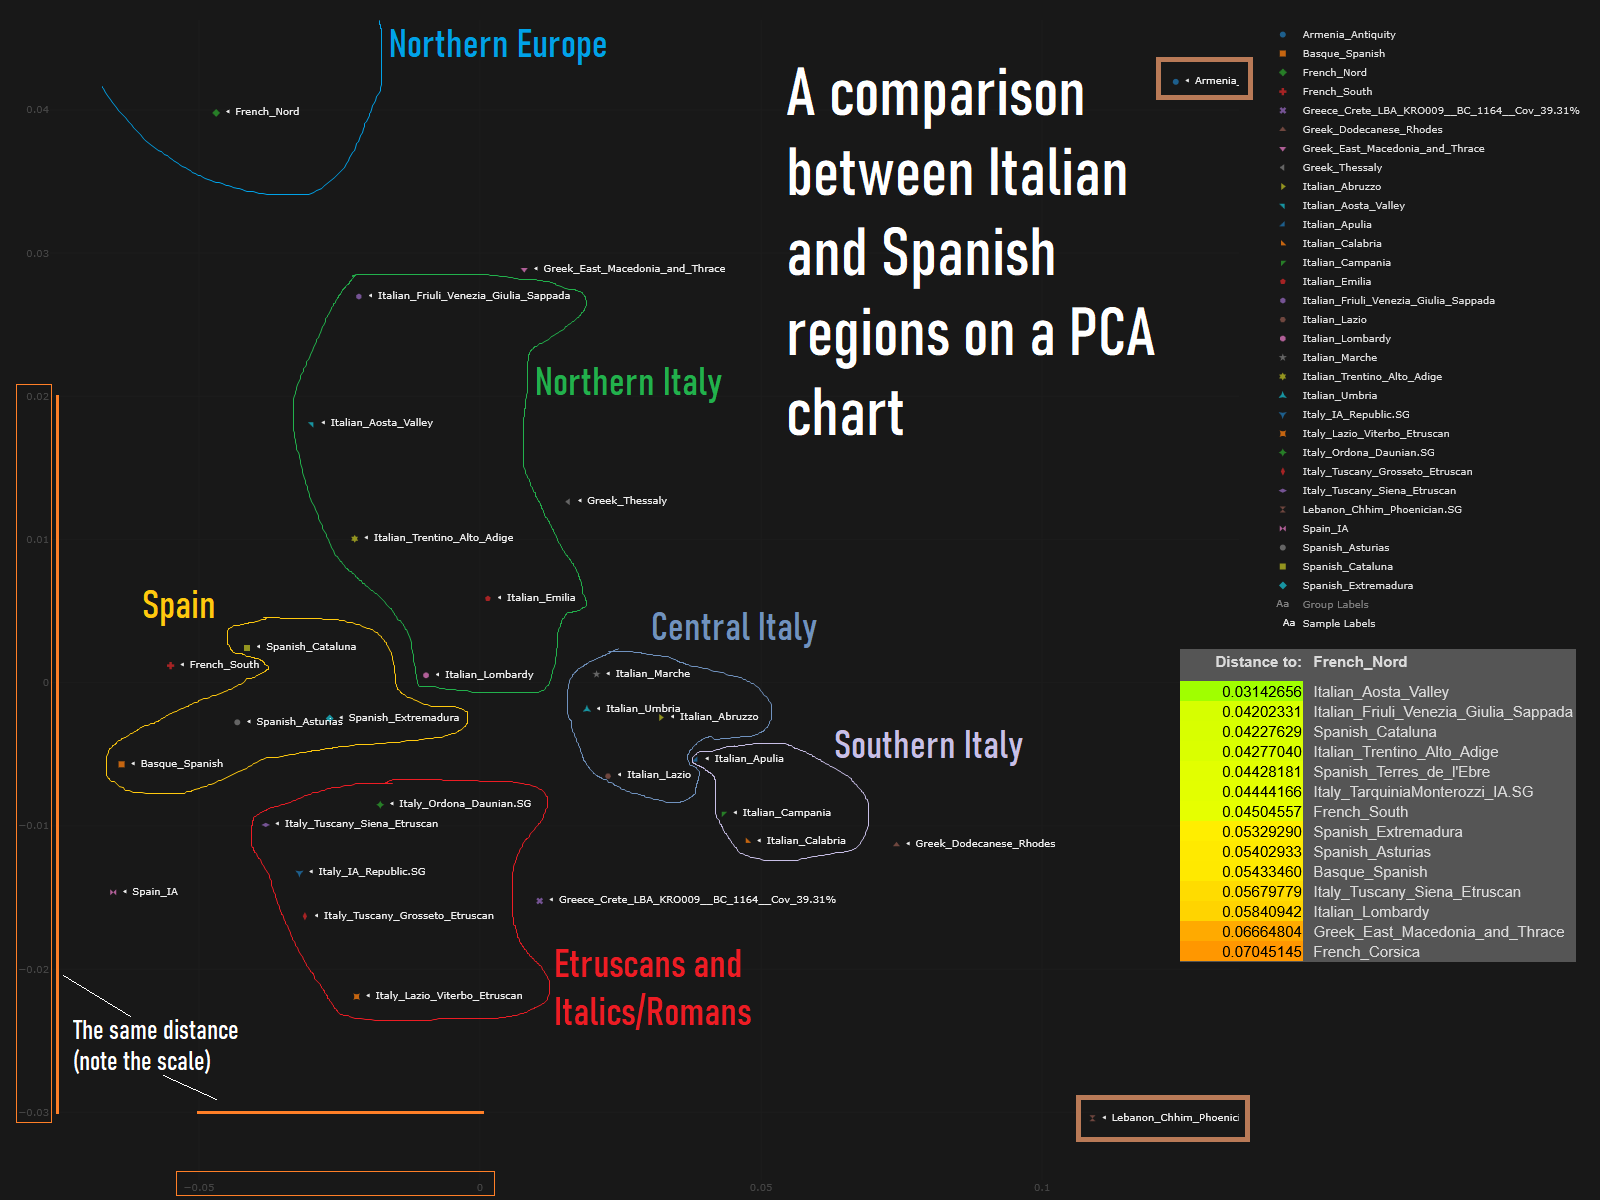Viewport: 1600px width, 1200px height.
Task: Click the Spanish_Cataluna square marker in the legend
Action: 1283,567
